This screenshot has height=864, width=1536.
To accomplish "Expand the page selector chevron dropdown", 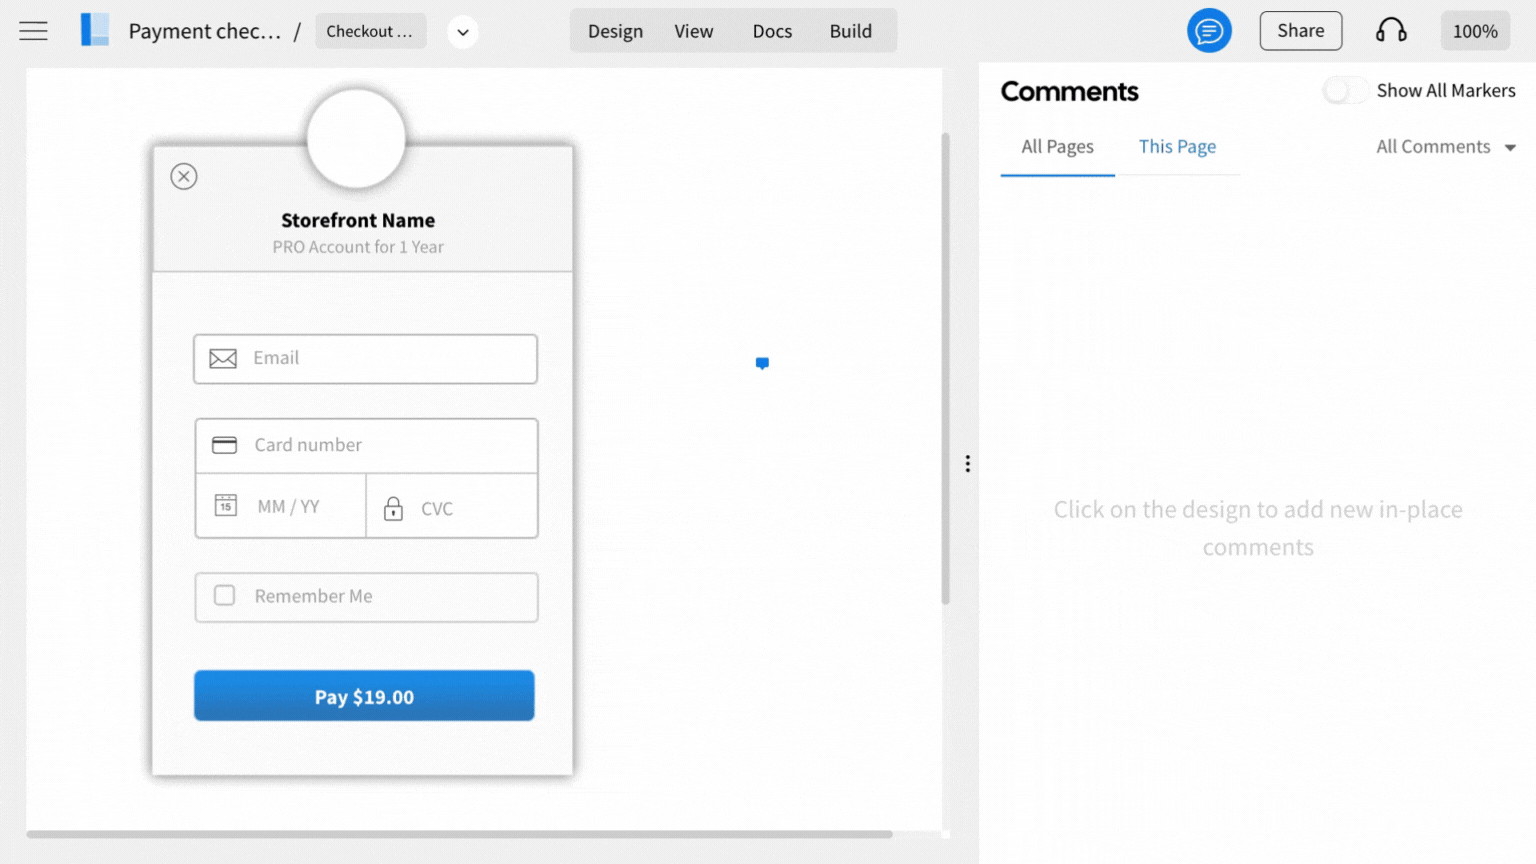I will 462,32.
